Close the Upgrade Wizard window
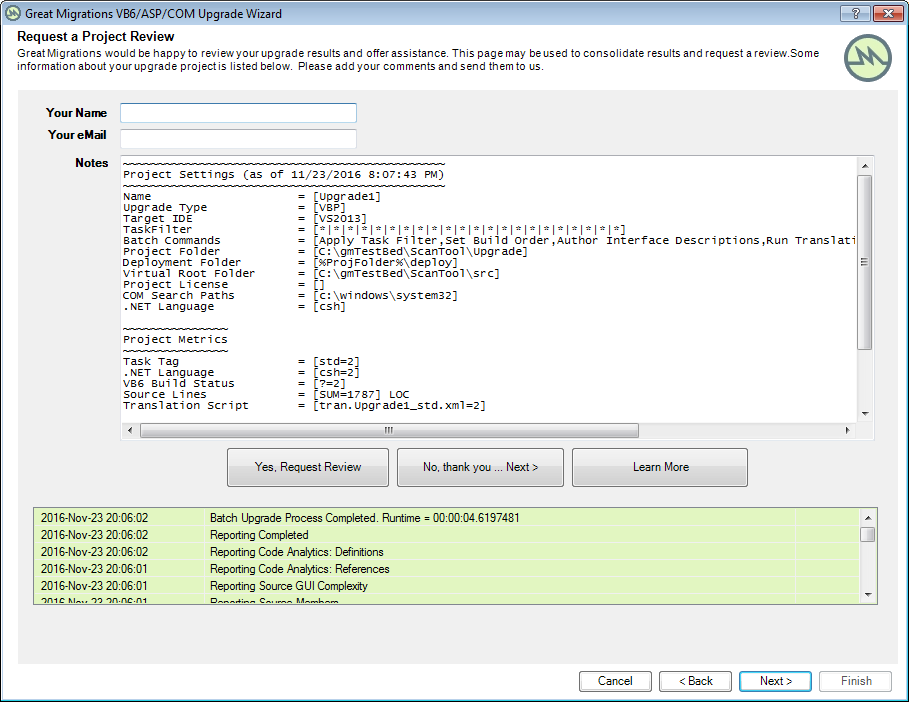The width and height of the screenshot is (909, 702). (886, 13)
